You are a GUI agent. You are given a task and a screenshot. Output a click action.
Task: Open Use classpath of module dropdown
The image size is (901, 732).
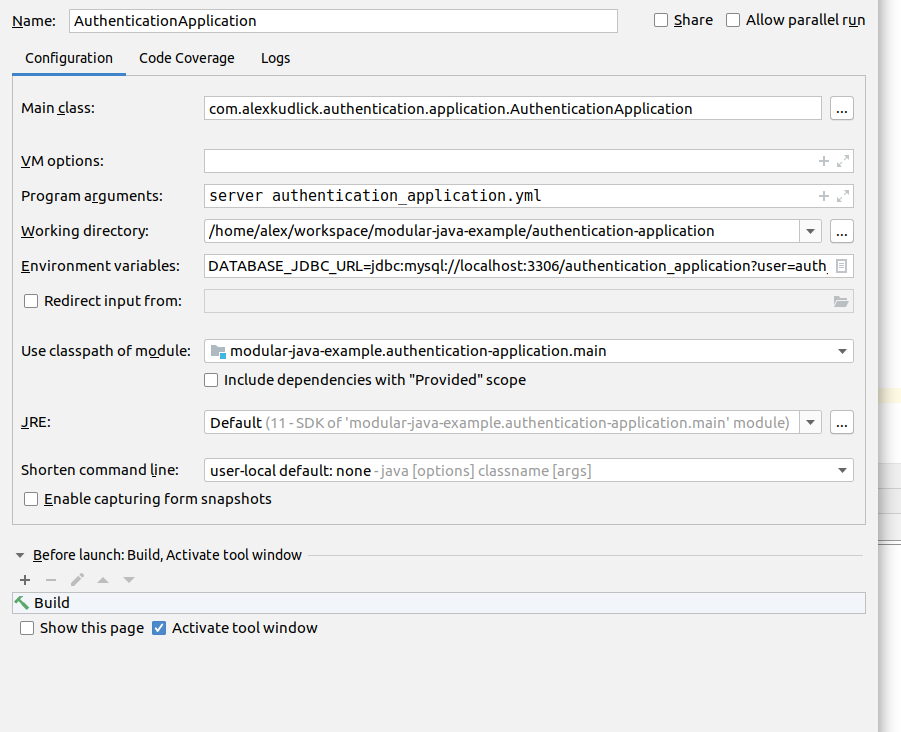point(842,351)
